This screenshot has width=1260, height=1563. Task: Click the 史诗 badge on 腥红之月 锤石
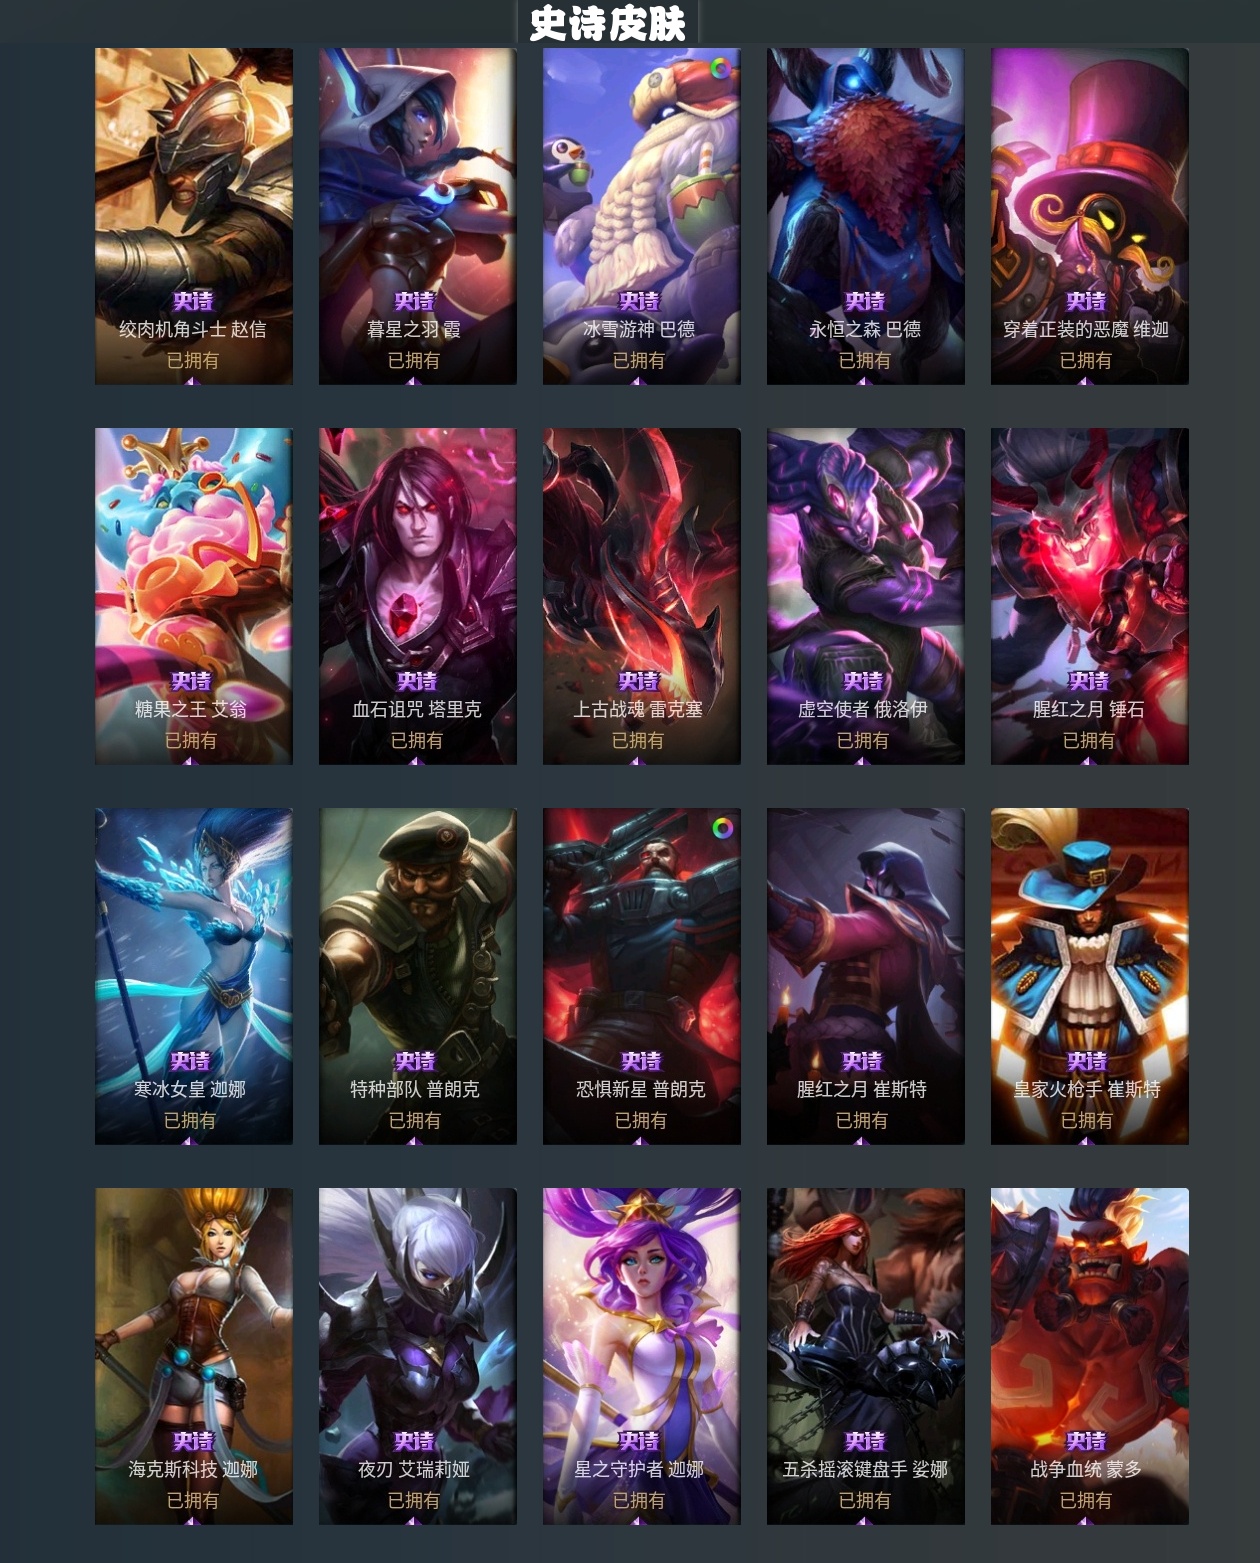pyautogui.click(x=1089, y=681)
